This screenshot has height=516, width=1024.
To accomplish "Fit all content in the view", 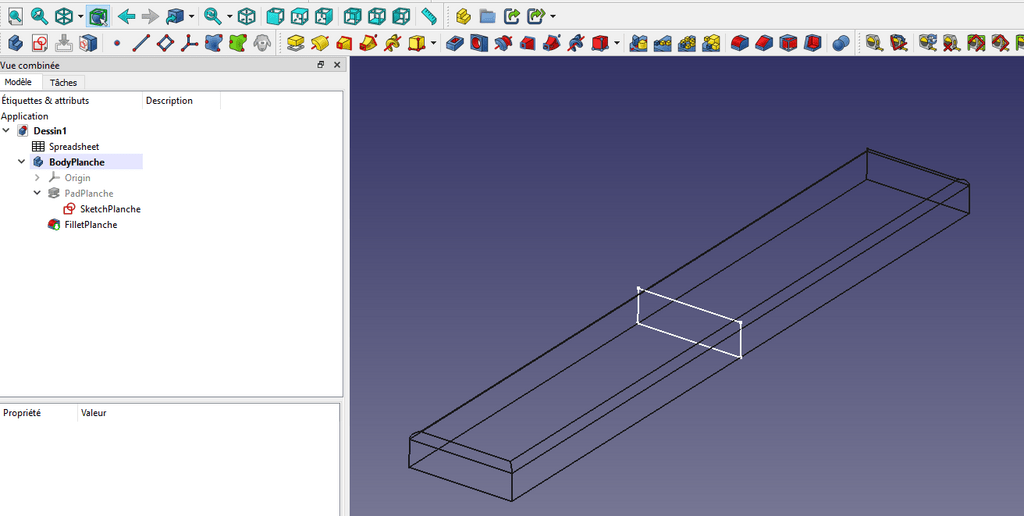I will point(15,16).
